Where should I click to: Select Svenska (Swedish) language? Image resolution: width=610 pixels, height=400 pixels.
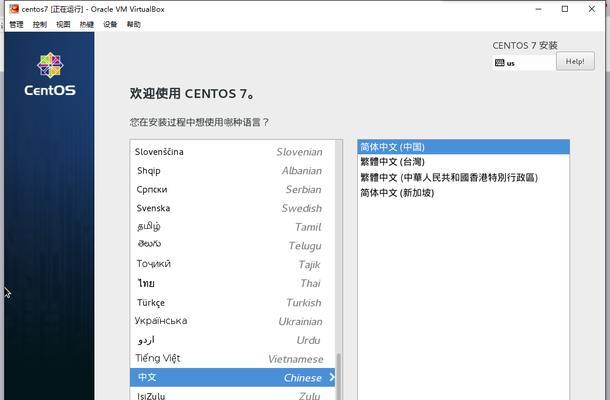pyautogui.click(x=232, y=208)
